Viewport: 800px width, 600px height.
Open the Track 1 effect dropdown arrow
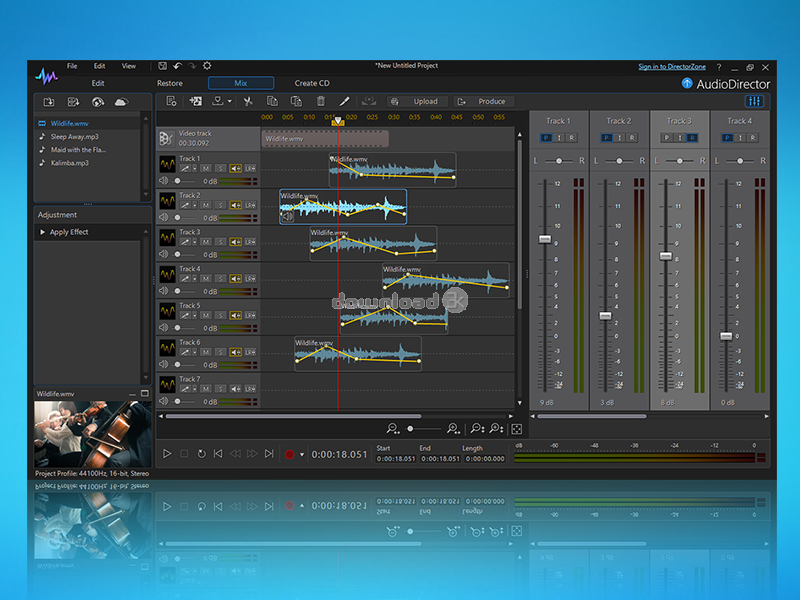click(194, 168)
